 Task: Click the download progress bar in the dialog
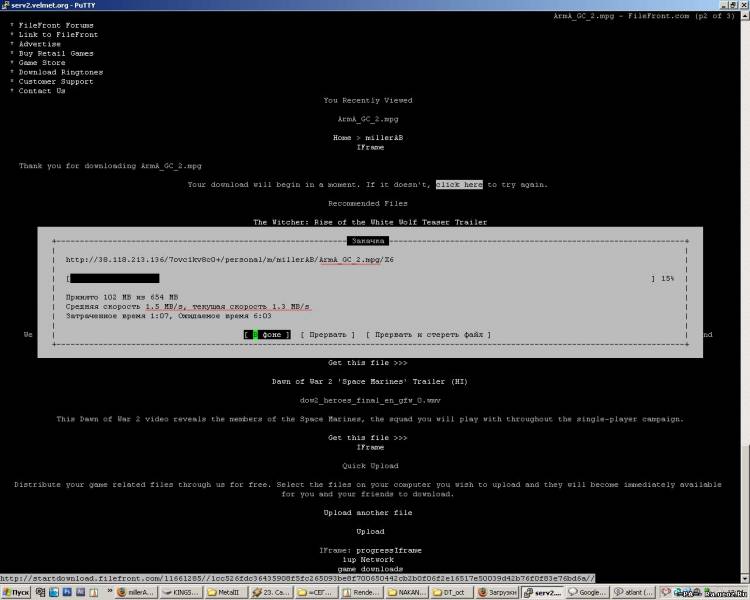tap(361, 278)
